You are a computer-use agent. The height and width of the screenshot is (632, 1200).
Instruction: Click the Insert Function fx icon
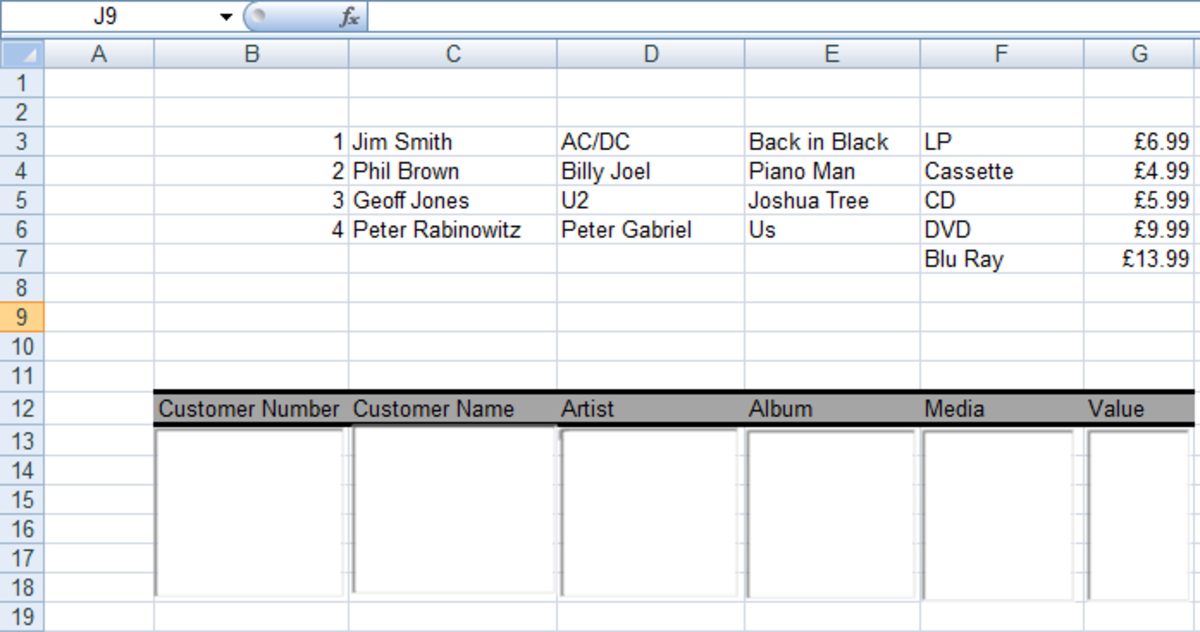[350, 17]
